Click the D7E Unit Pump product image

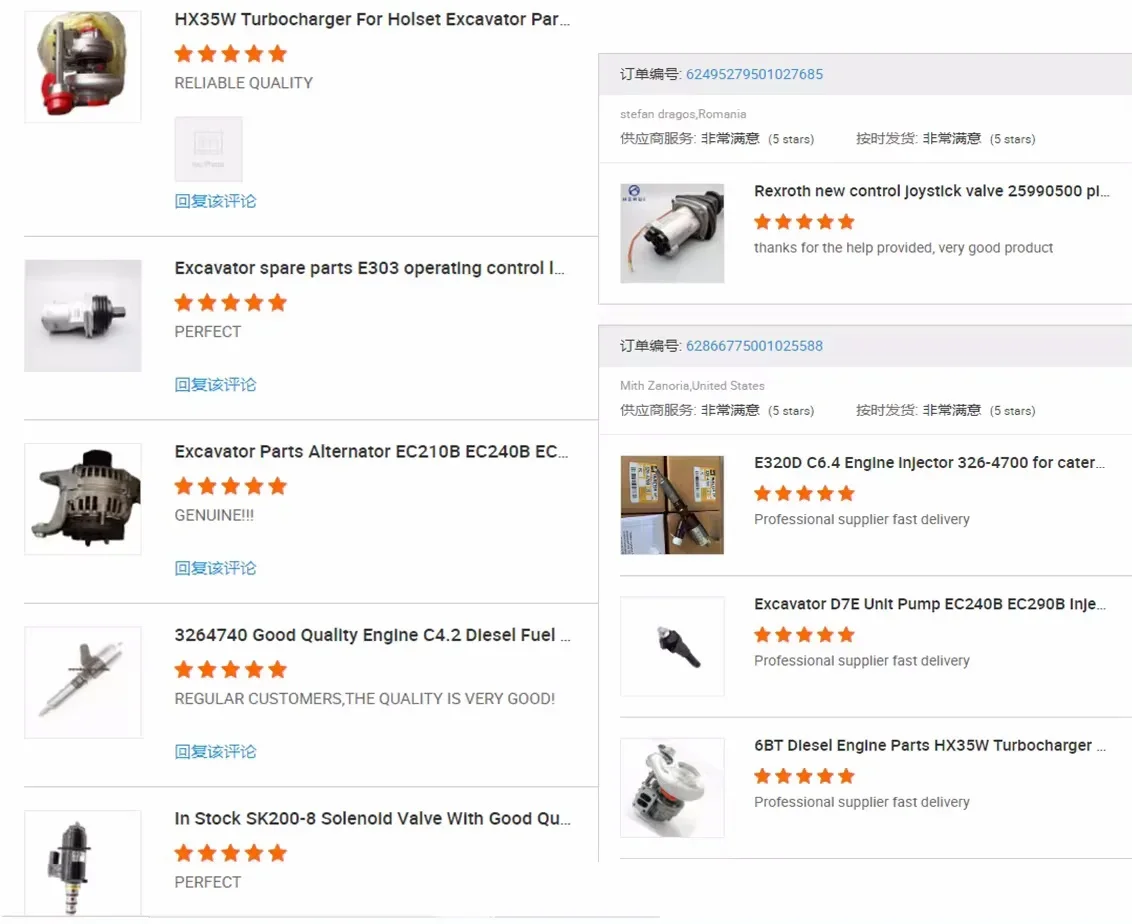pyautogui.click(x=672, y=646)
